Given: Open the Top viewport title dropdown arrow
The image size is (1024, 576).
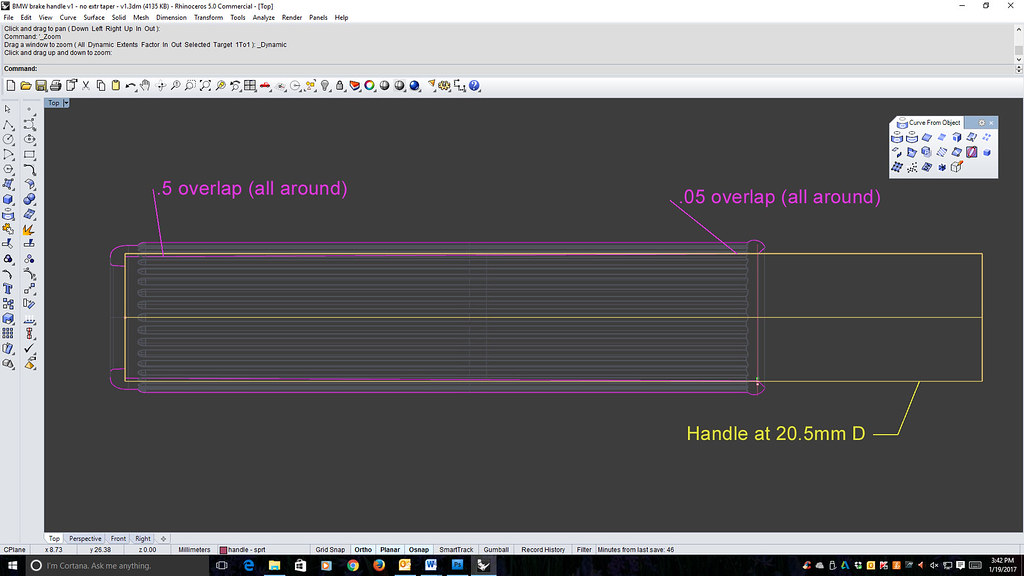Looking at the screenshot, I should 66,103.
